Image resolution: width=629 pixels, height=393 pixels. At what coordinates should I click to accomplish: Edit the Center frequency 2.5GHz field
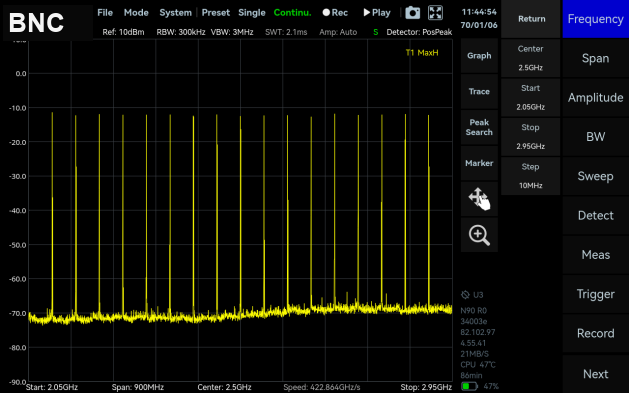pyautogui.click(x=531, y=58)
